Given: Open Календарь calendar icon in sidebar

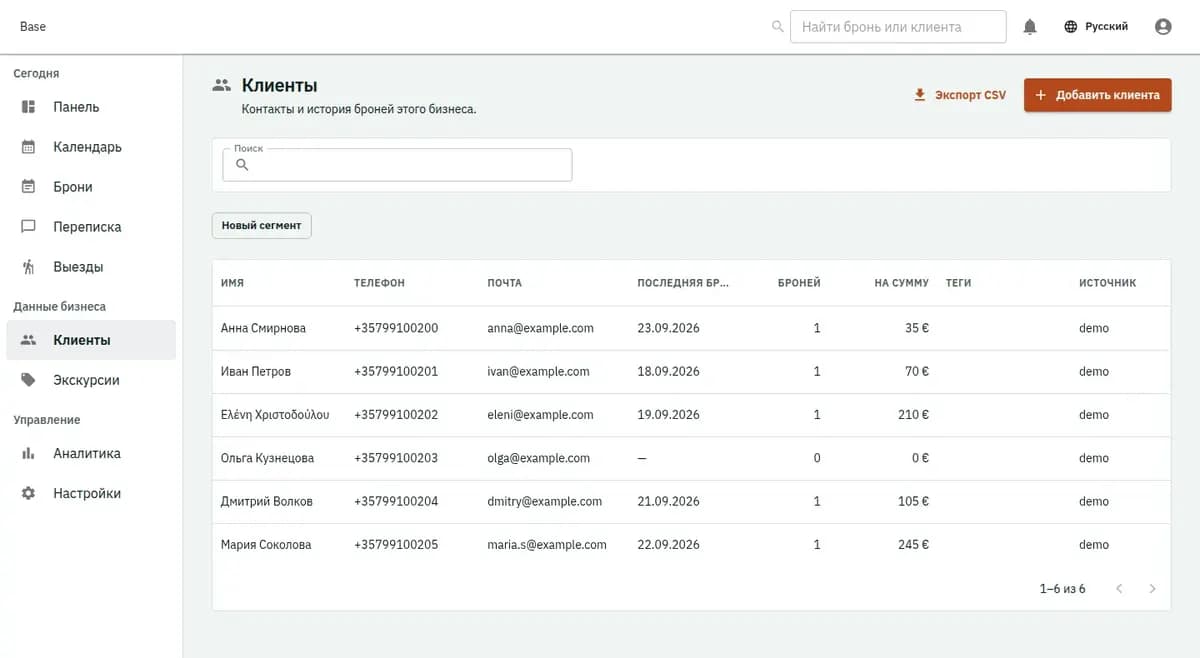Looking at the screenshot, I should coord(29,147).
